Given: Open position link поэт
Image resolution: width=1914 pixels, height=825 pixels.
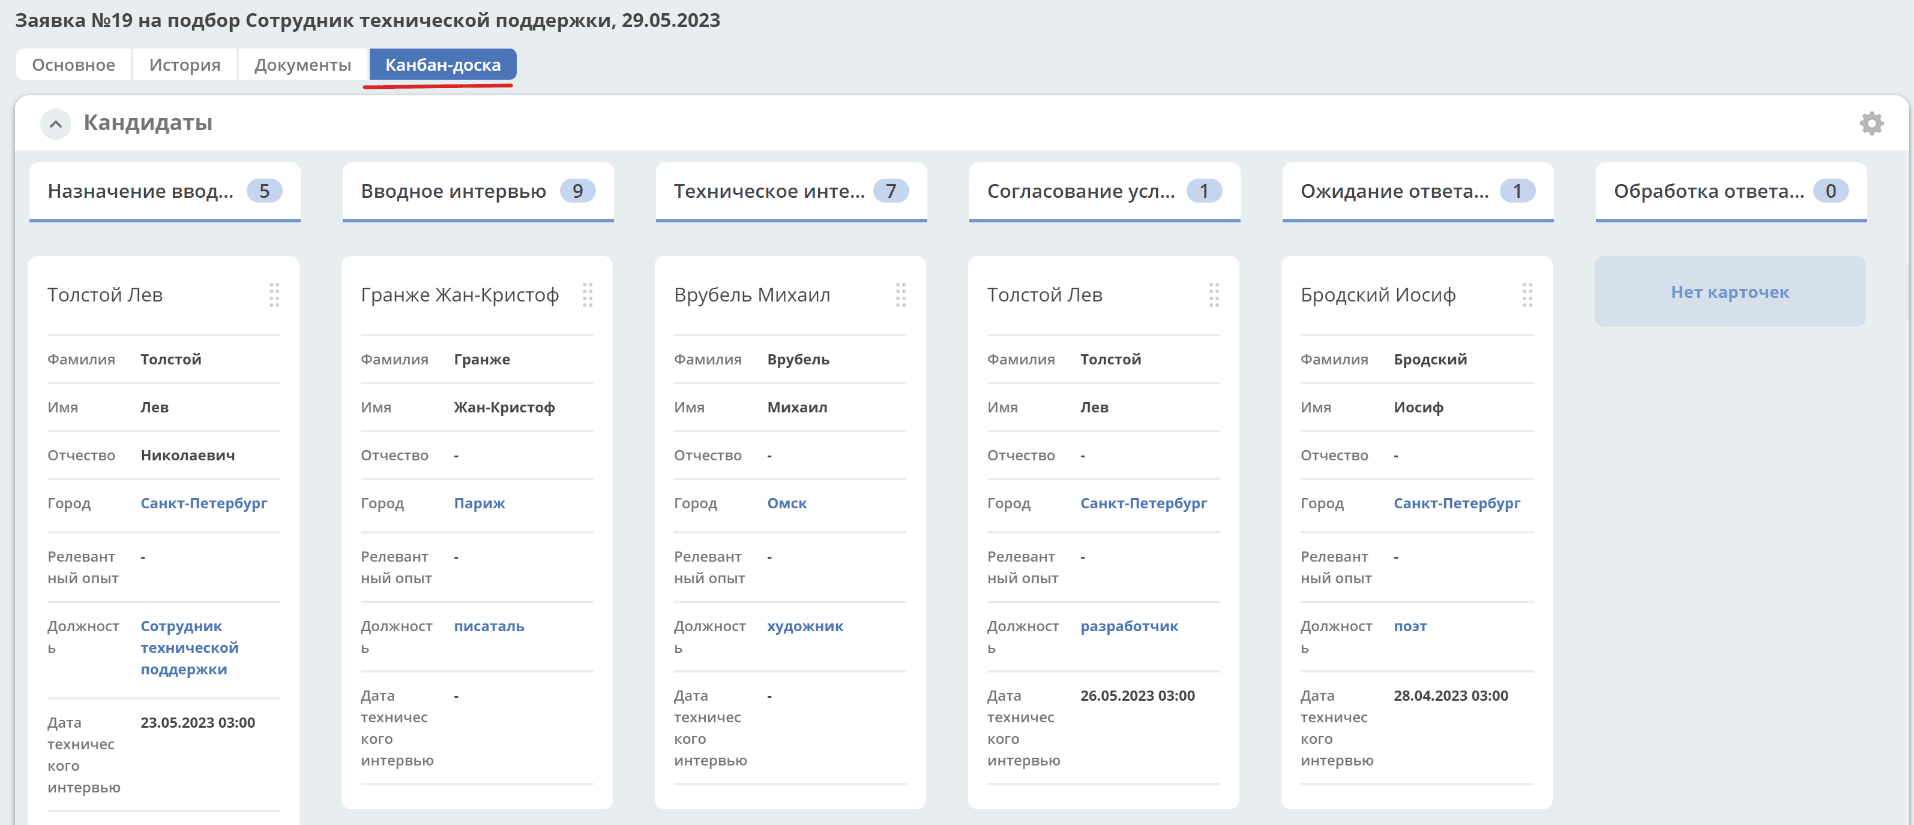Looking at the screenshot, I should tap(1411, 626).
